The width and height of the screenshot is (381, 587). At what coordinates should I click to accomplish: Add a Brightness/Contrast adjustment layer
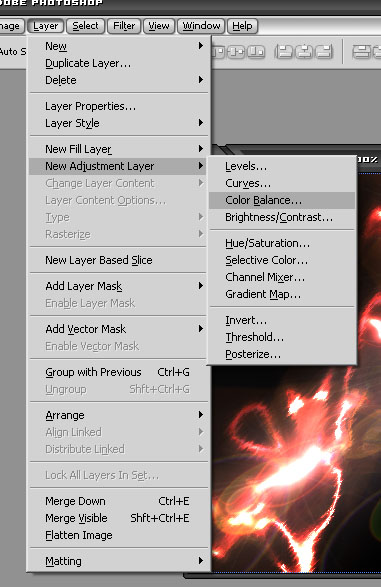tap(282, 218)
